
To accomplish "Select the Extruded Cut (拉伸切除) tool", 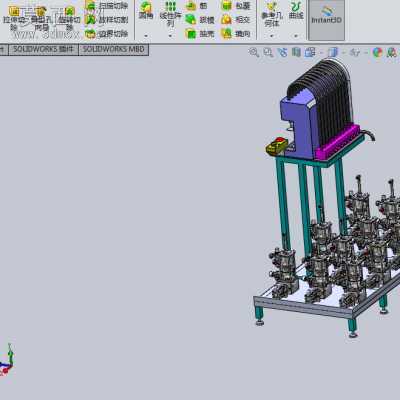I will (14, 18).
